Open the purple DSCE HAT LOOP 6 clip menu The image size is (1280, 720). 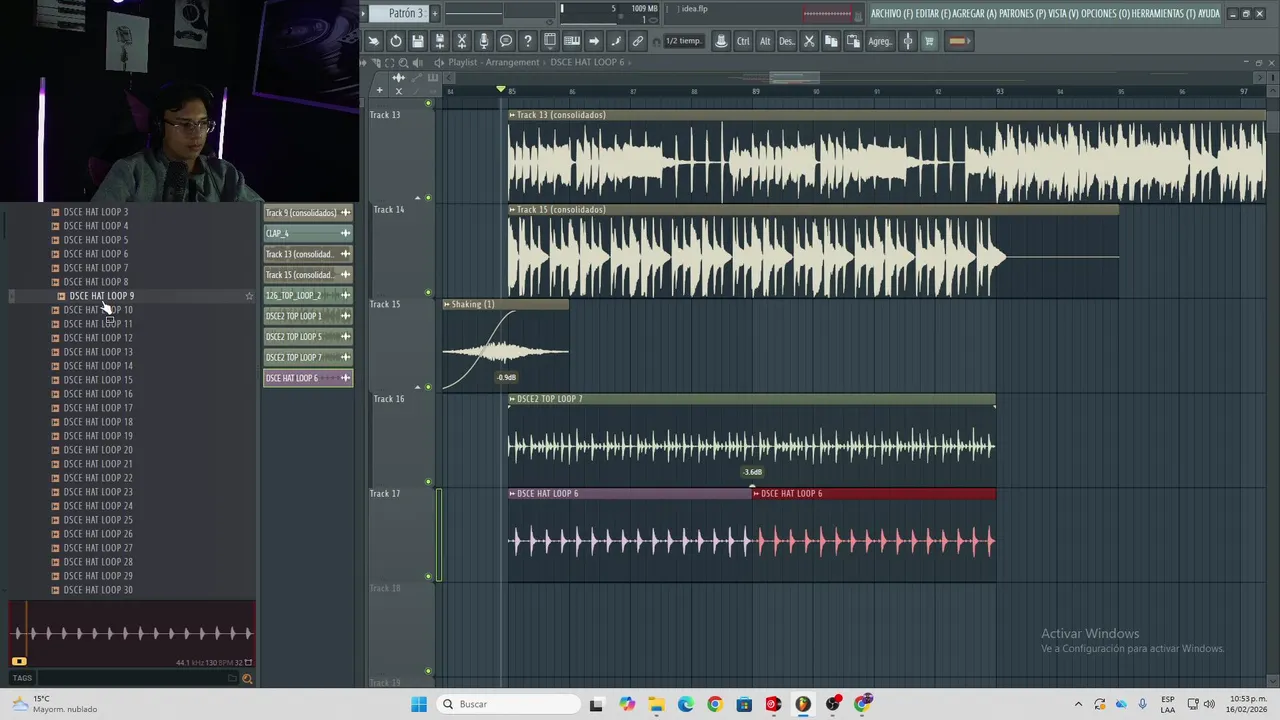pos(512,493)
